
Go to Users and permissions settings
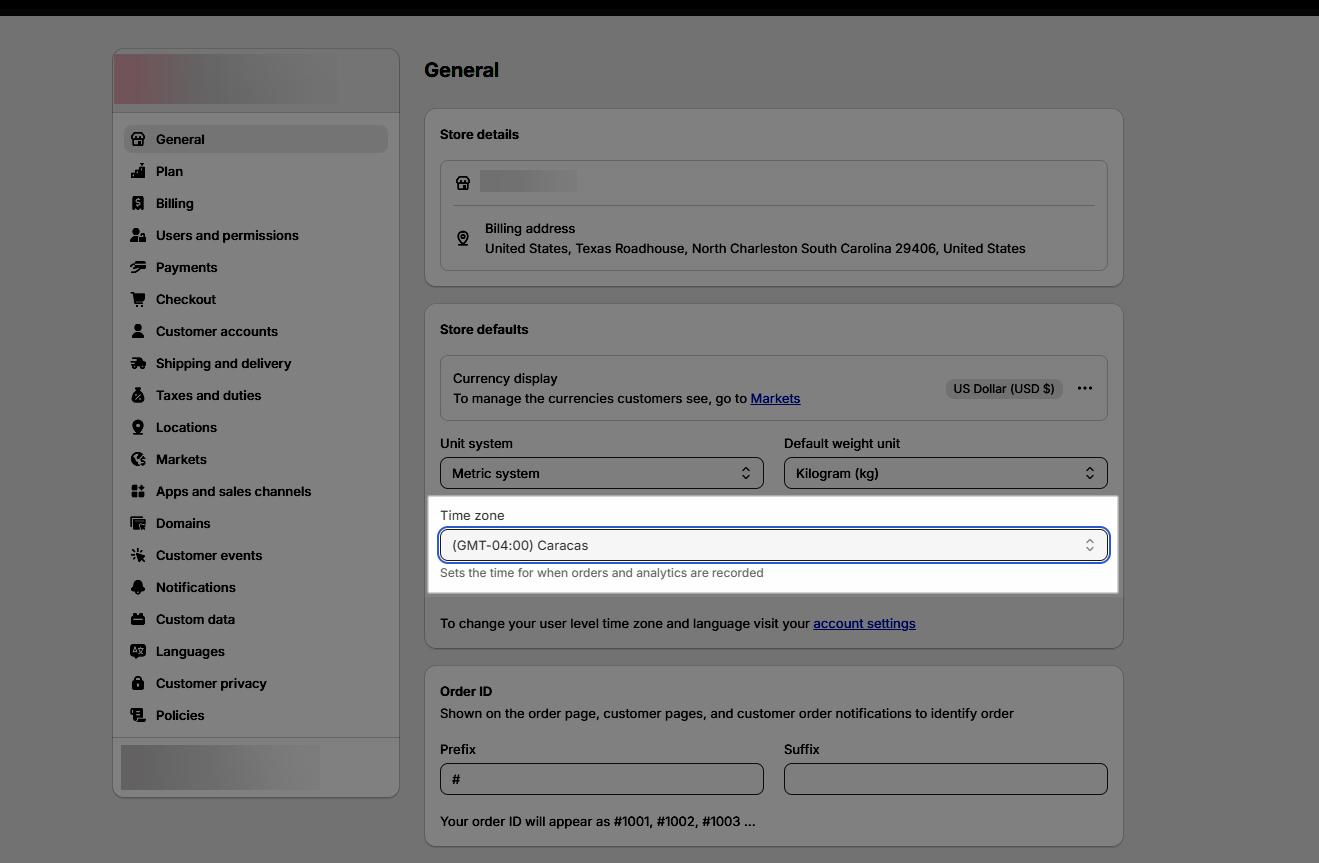point(227,235)
